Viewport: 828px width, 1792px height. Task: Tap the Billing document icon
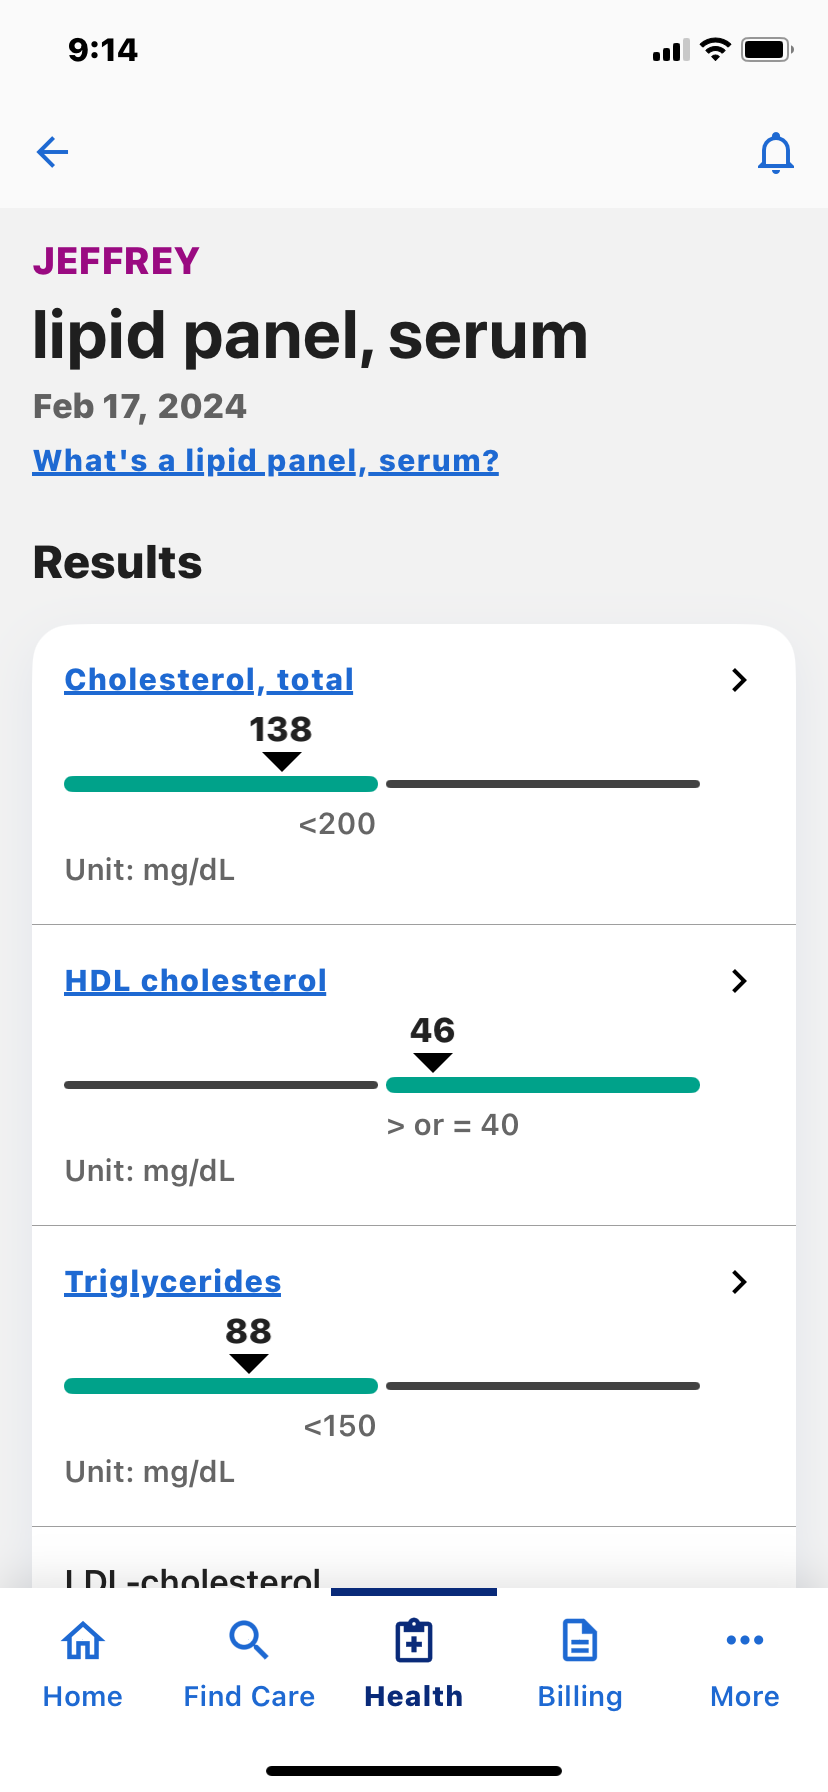click(580, 1641)
